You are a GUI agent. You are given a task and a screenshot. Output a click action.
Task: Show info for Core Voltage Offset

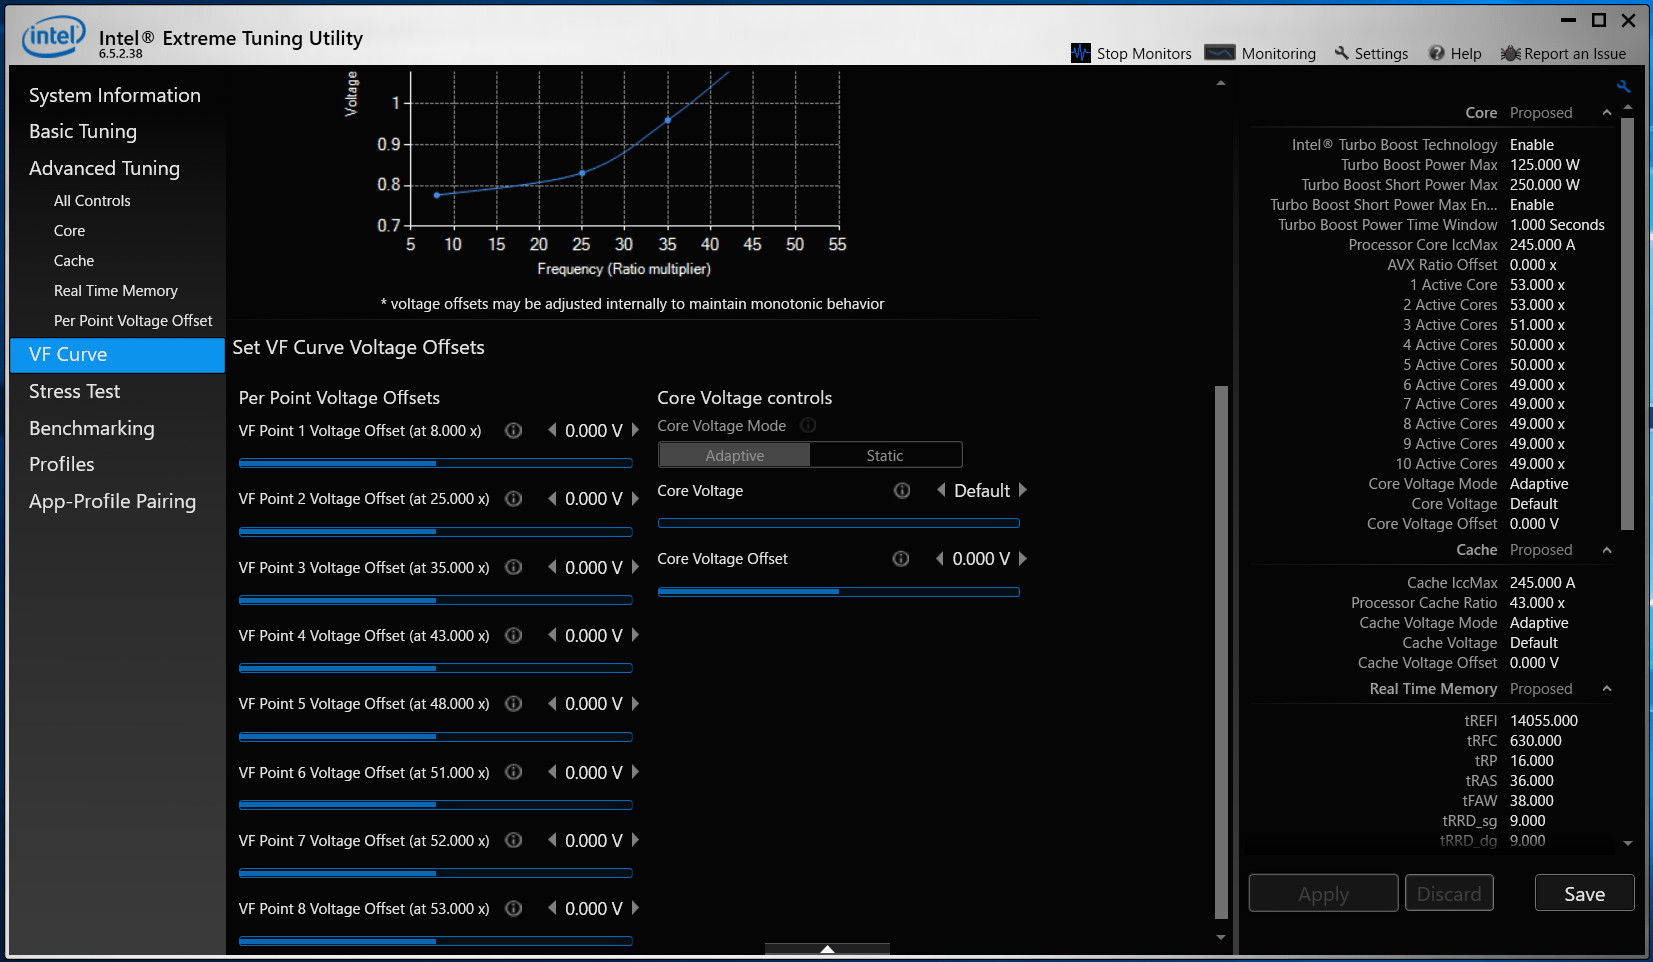[901, 559]
